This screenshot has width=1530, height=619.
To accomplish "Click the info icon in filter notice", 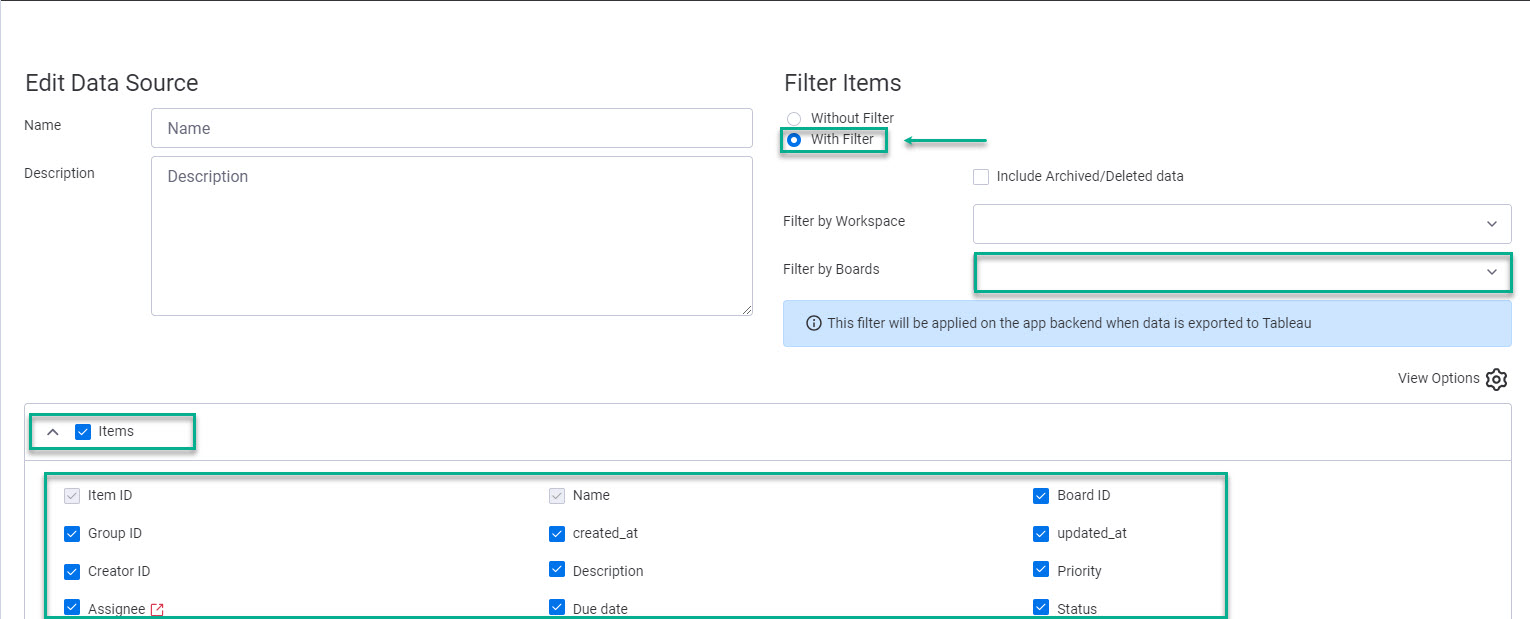I will (x=813, y=323).
